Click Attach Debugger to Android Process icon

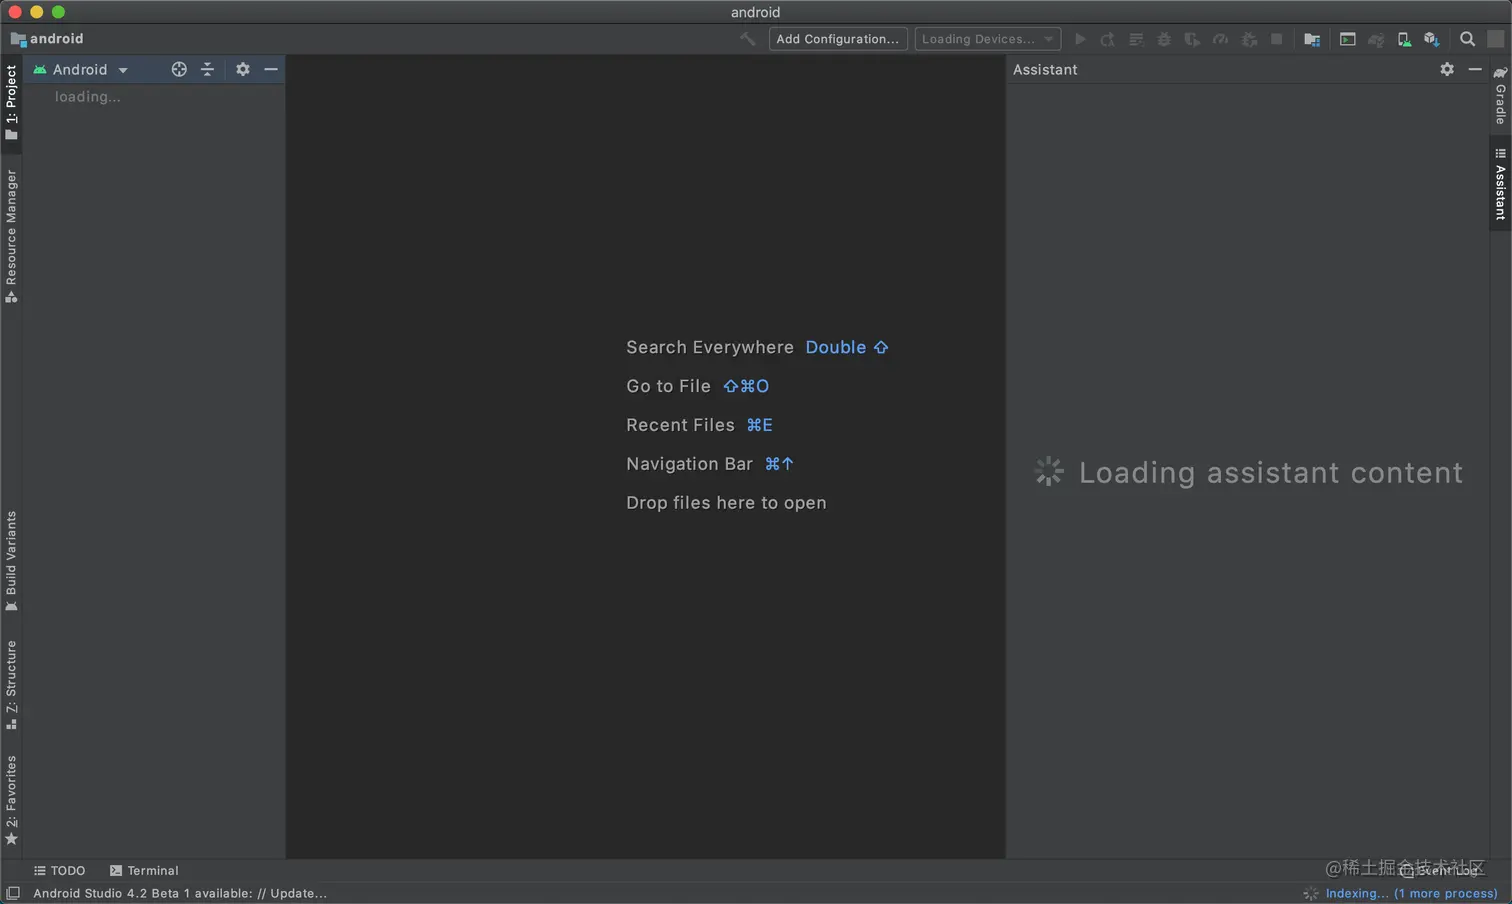1249,39
